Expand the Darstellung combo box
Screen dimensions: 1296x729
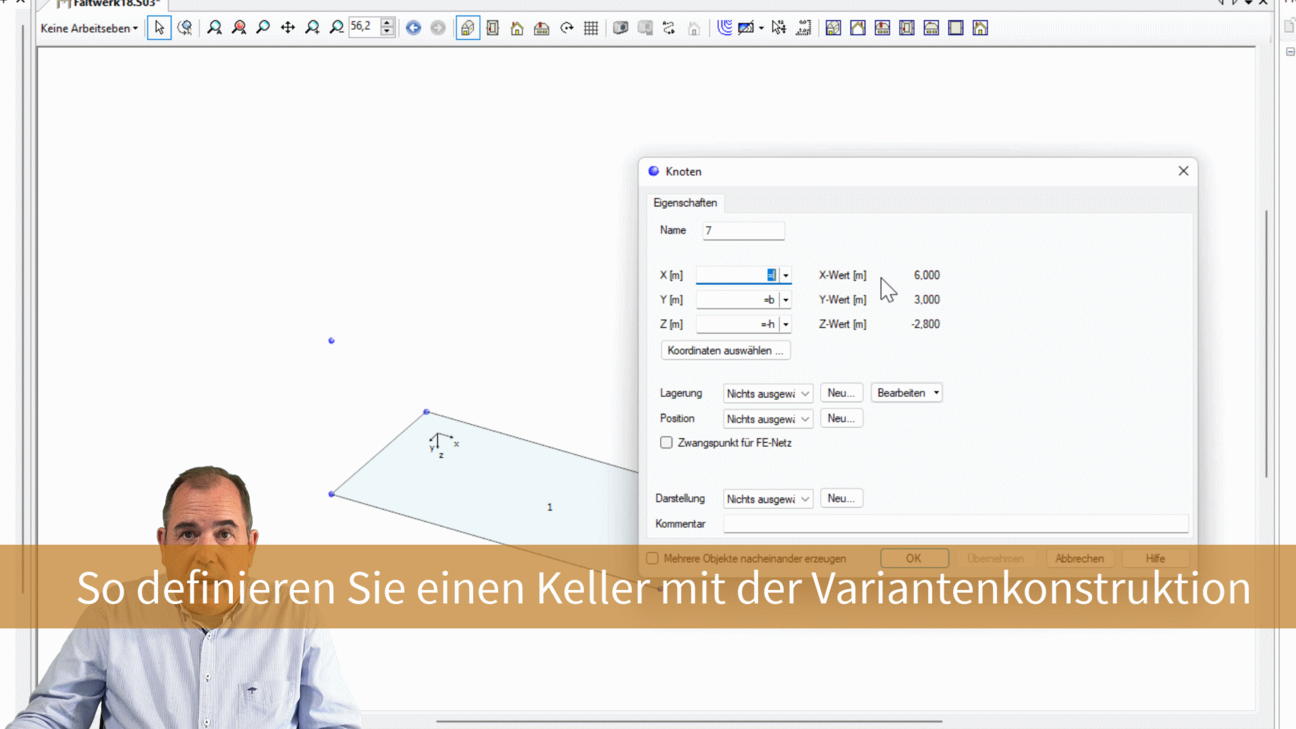[x=767, y=499]
